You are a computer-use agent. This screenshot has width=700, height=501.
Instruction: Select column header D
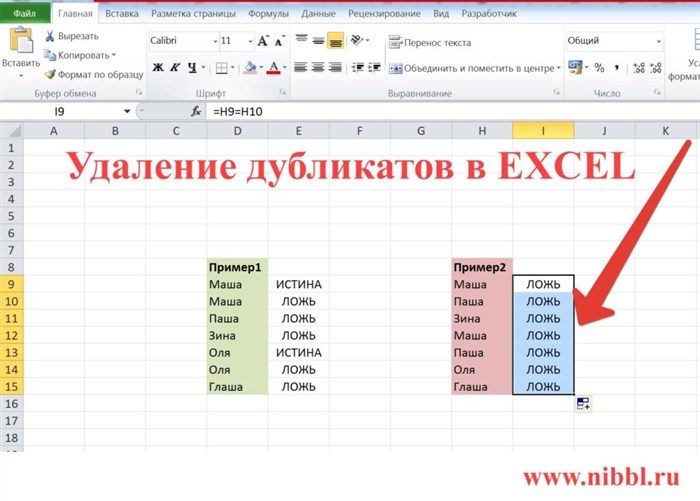(x=238, y=131)
